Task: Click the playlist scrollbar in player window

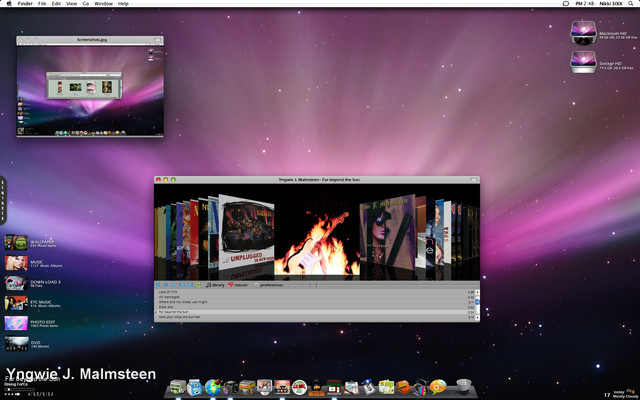Action: [476, 300]
